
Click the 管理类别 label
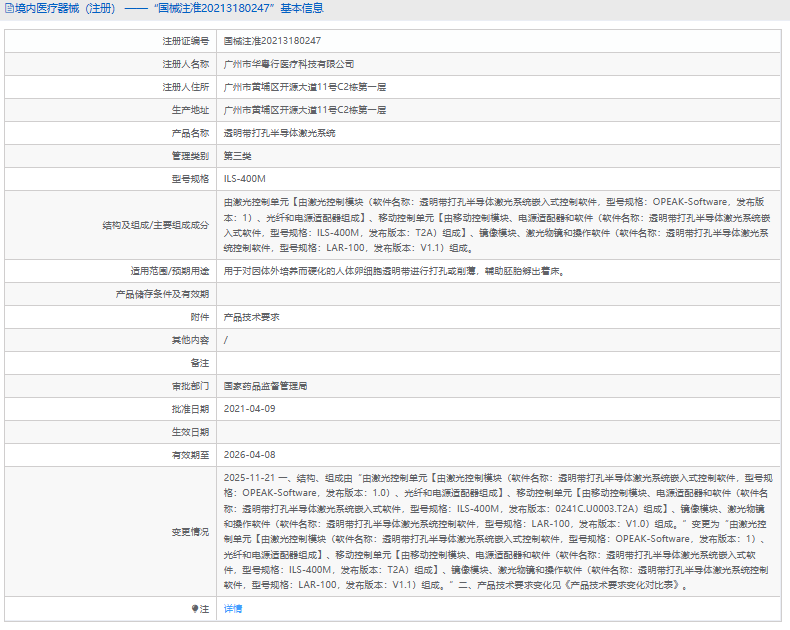click(190, 156)
